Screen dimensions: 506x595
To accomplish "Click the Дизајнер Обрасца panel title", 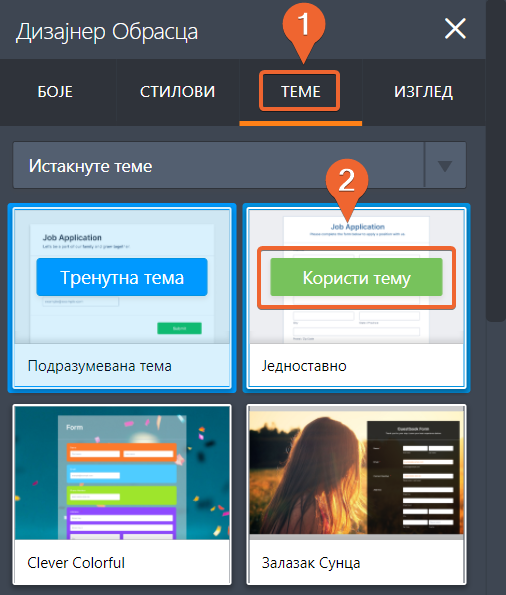I will (107, 32).
